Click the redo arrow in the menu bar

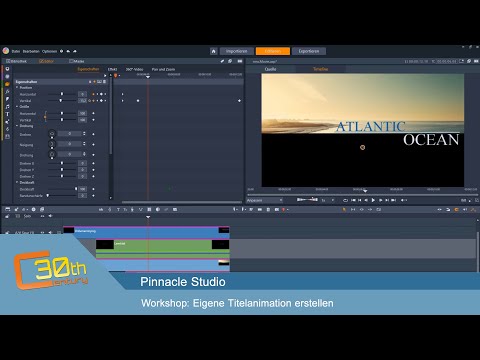click(x=75, y=51)
